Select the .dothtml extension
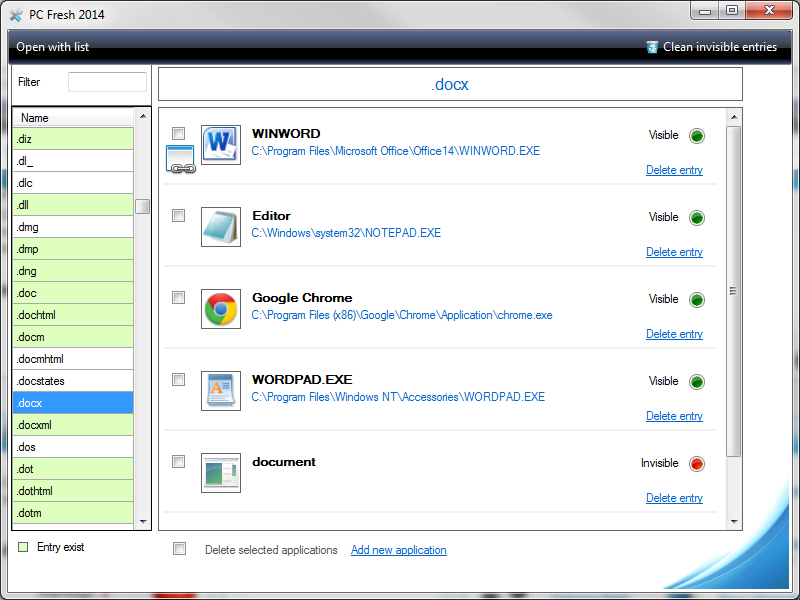Image resolution: width=800 pixels, height=600 pixels. [73, 490]
